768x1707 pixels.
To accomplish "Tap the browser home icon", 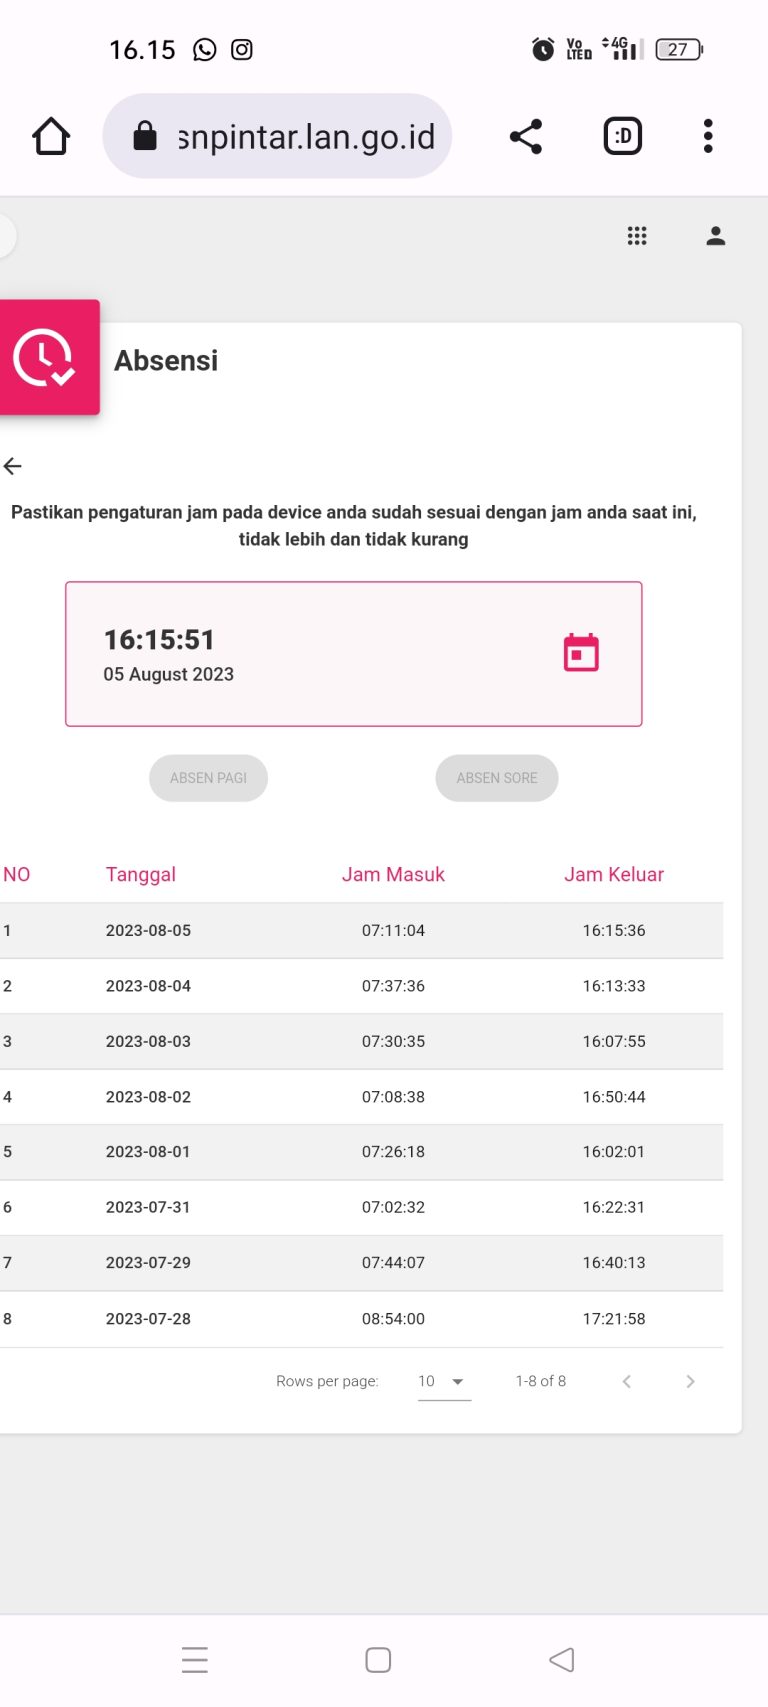I will (x=51, y=136).
